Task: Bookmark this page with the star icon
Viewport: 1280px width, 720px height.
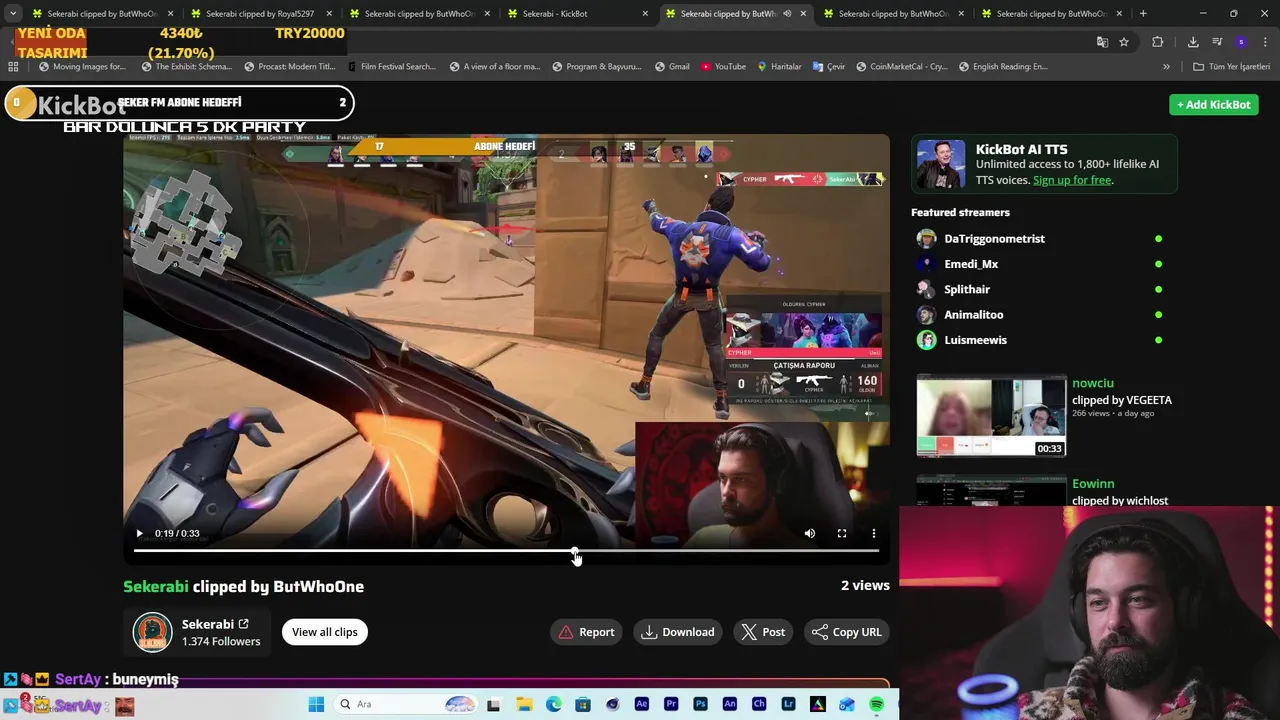Action: click(1124, 42)
